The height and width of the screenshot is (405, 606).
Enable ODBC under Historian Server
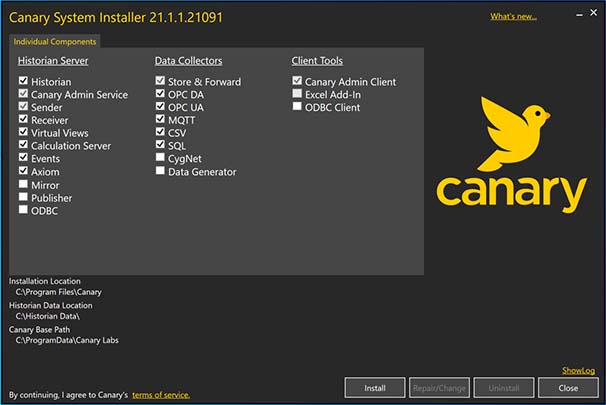coord(23,209)
